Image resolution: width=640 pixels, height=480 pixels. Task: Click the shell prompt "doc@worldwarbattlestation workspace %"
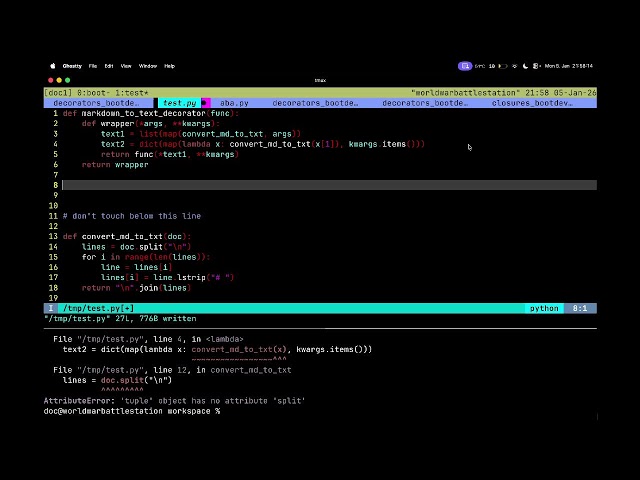click(x=132, y=411)
